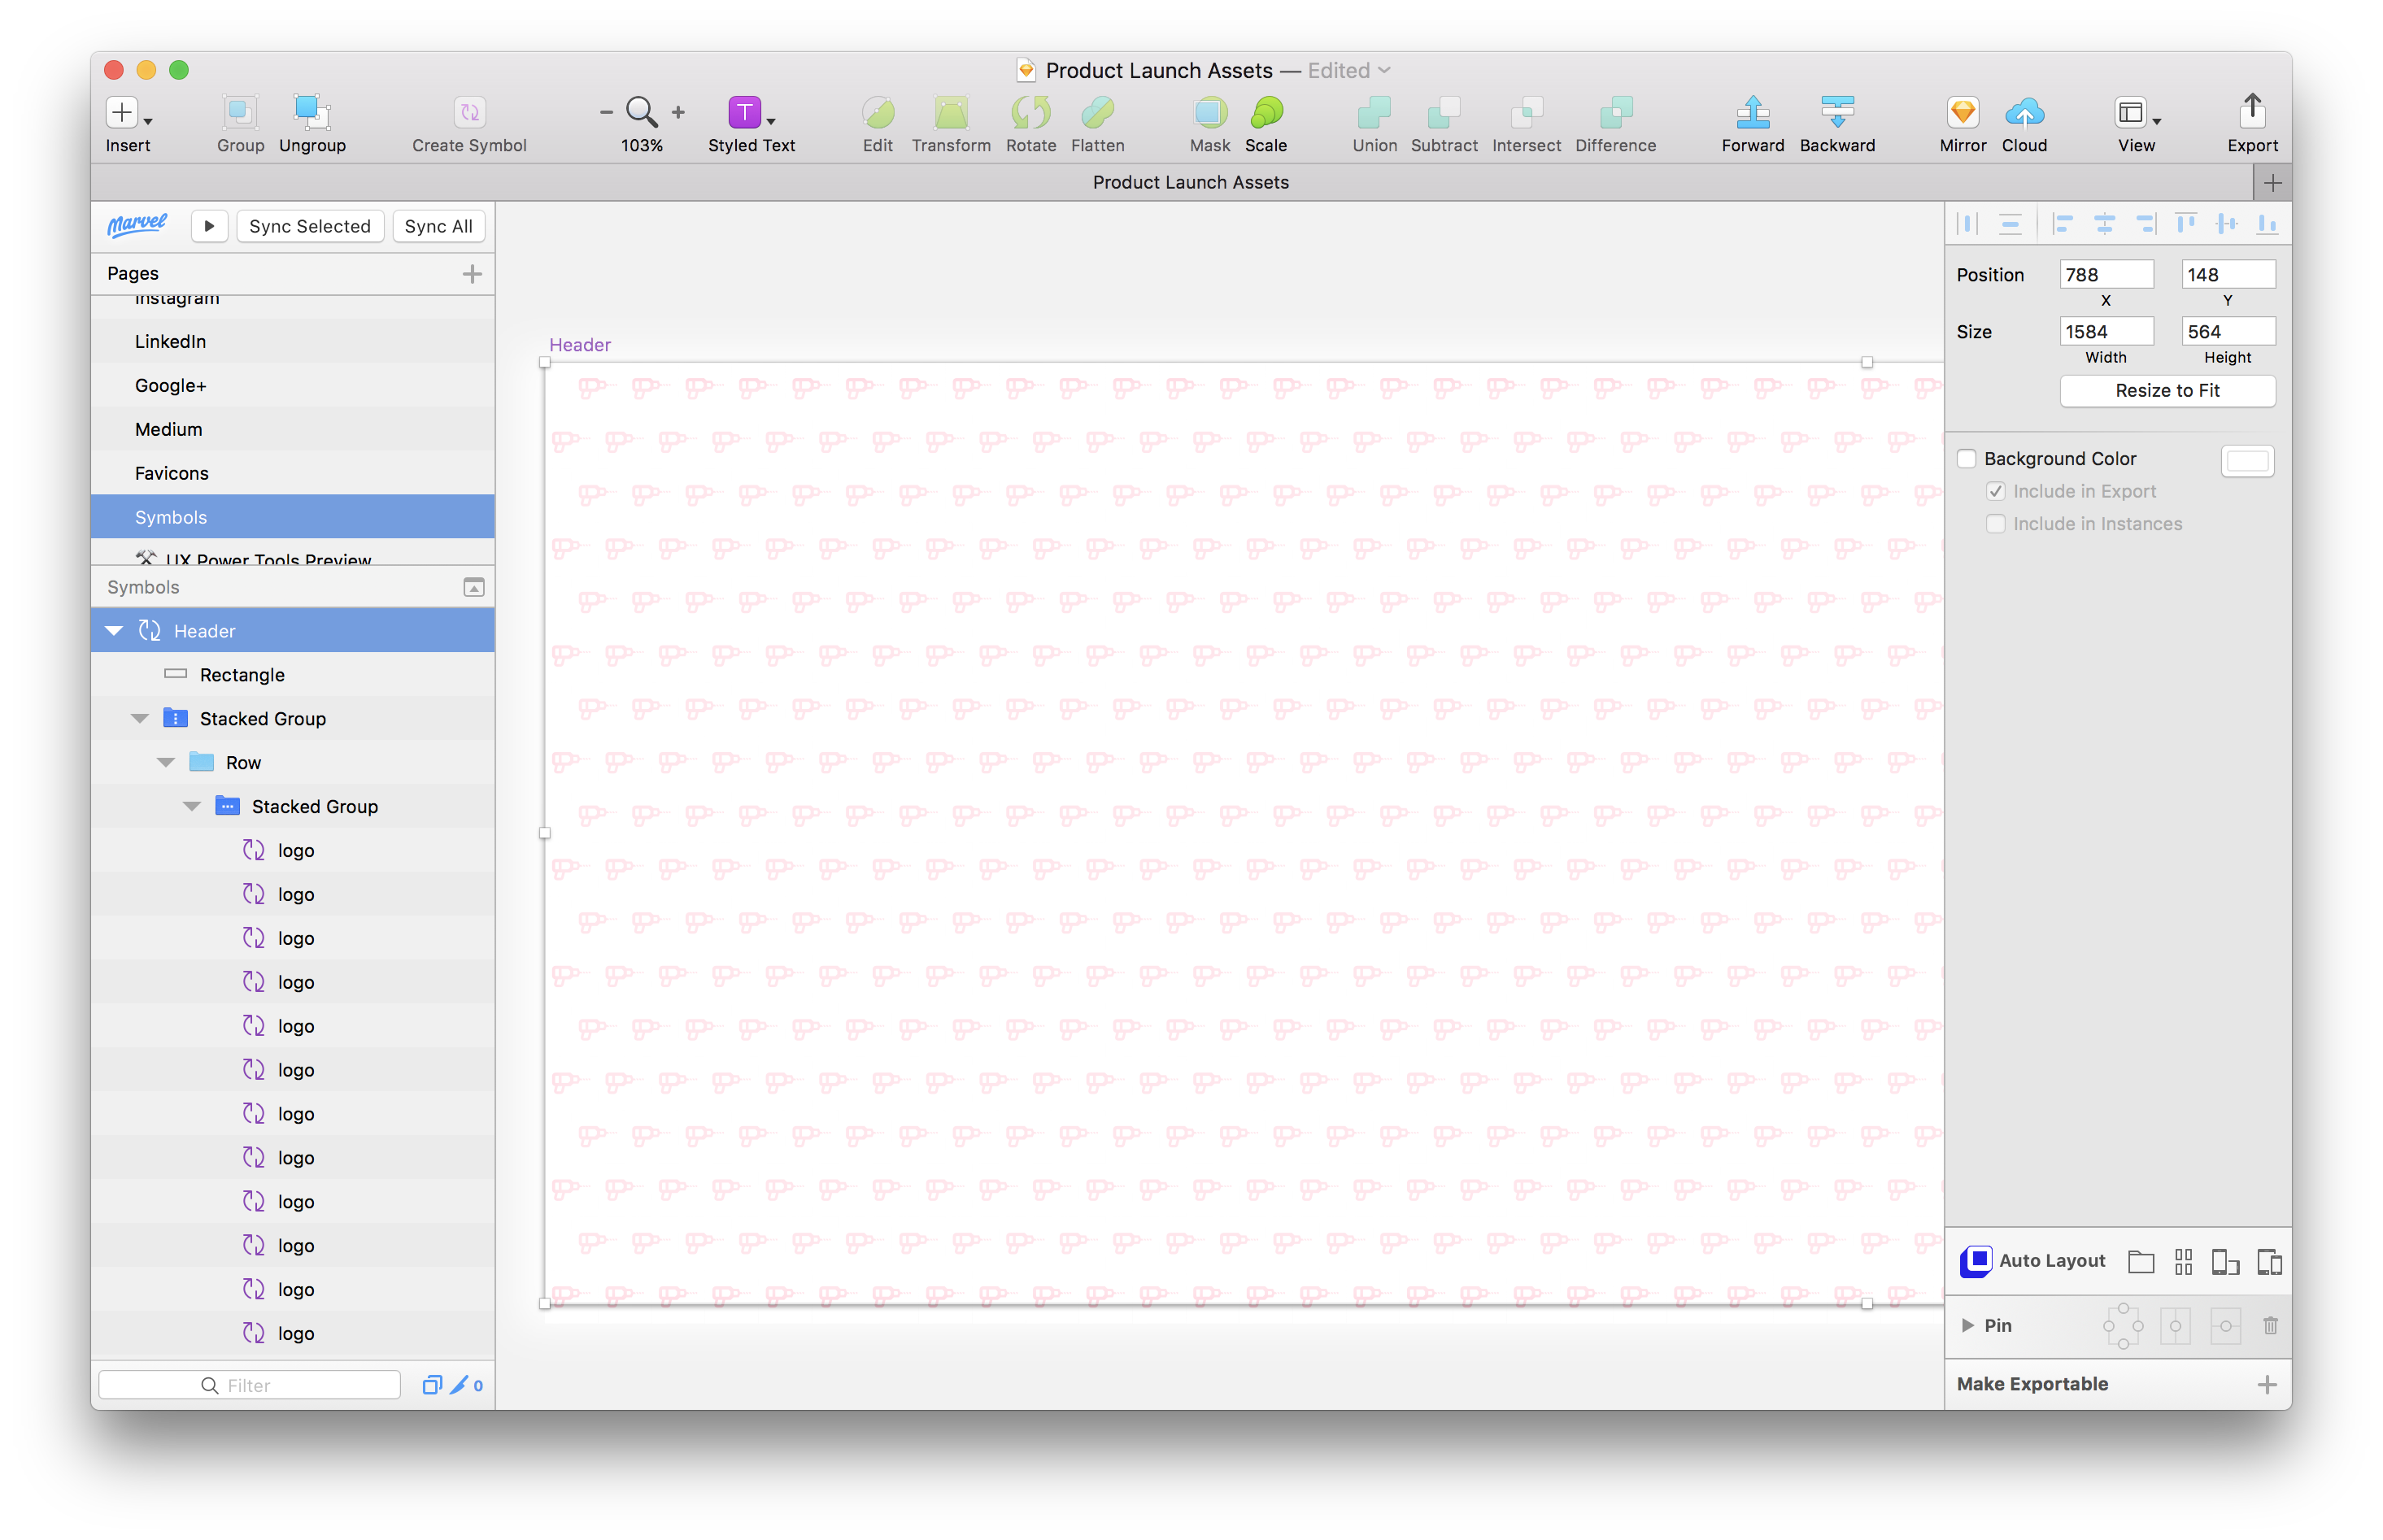This screenshot has height=1540, width=2383.
Task: Switch to the LinkedIn page
Action: click(x=171, y=342)
